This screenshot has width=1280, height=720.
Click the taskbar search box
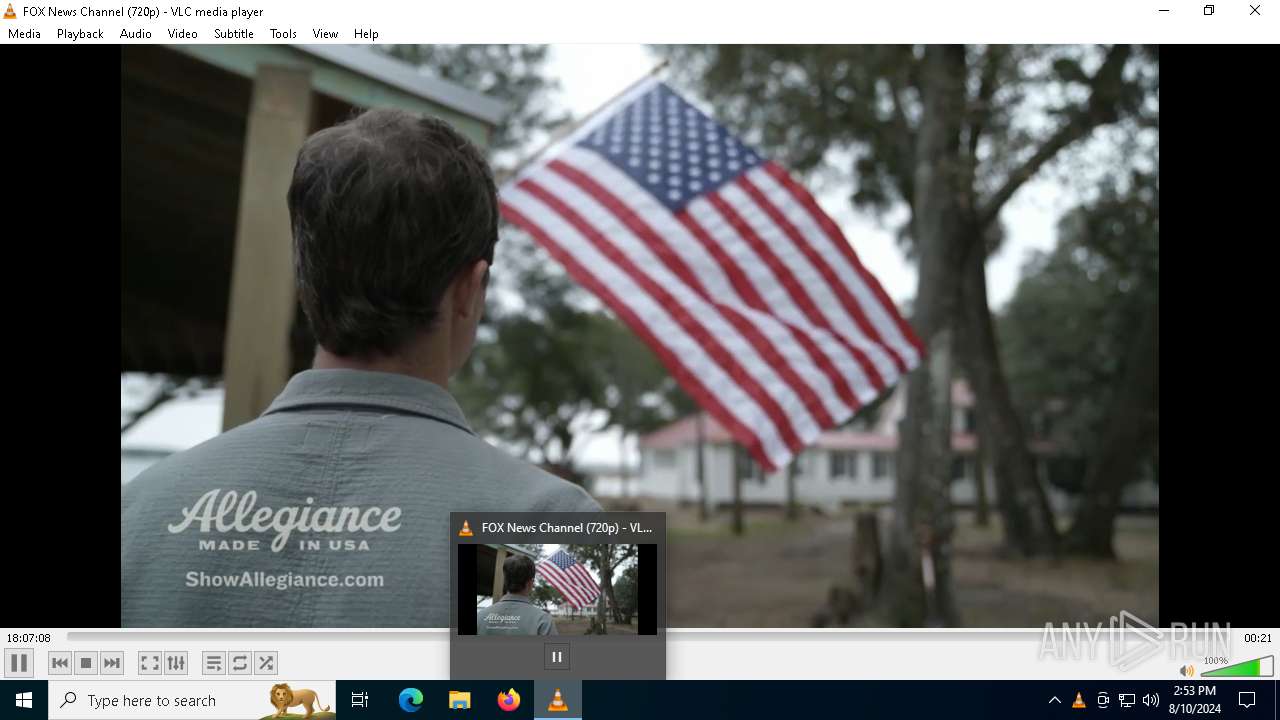click(x=192, y=700)
